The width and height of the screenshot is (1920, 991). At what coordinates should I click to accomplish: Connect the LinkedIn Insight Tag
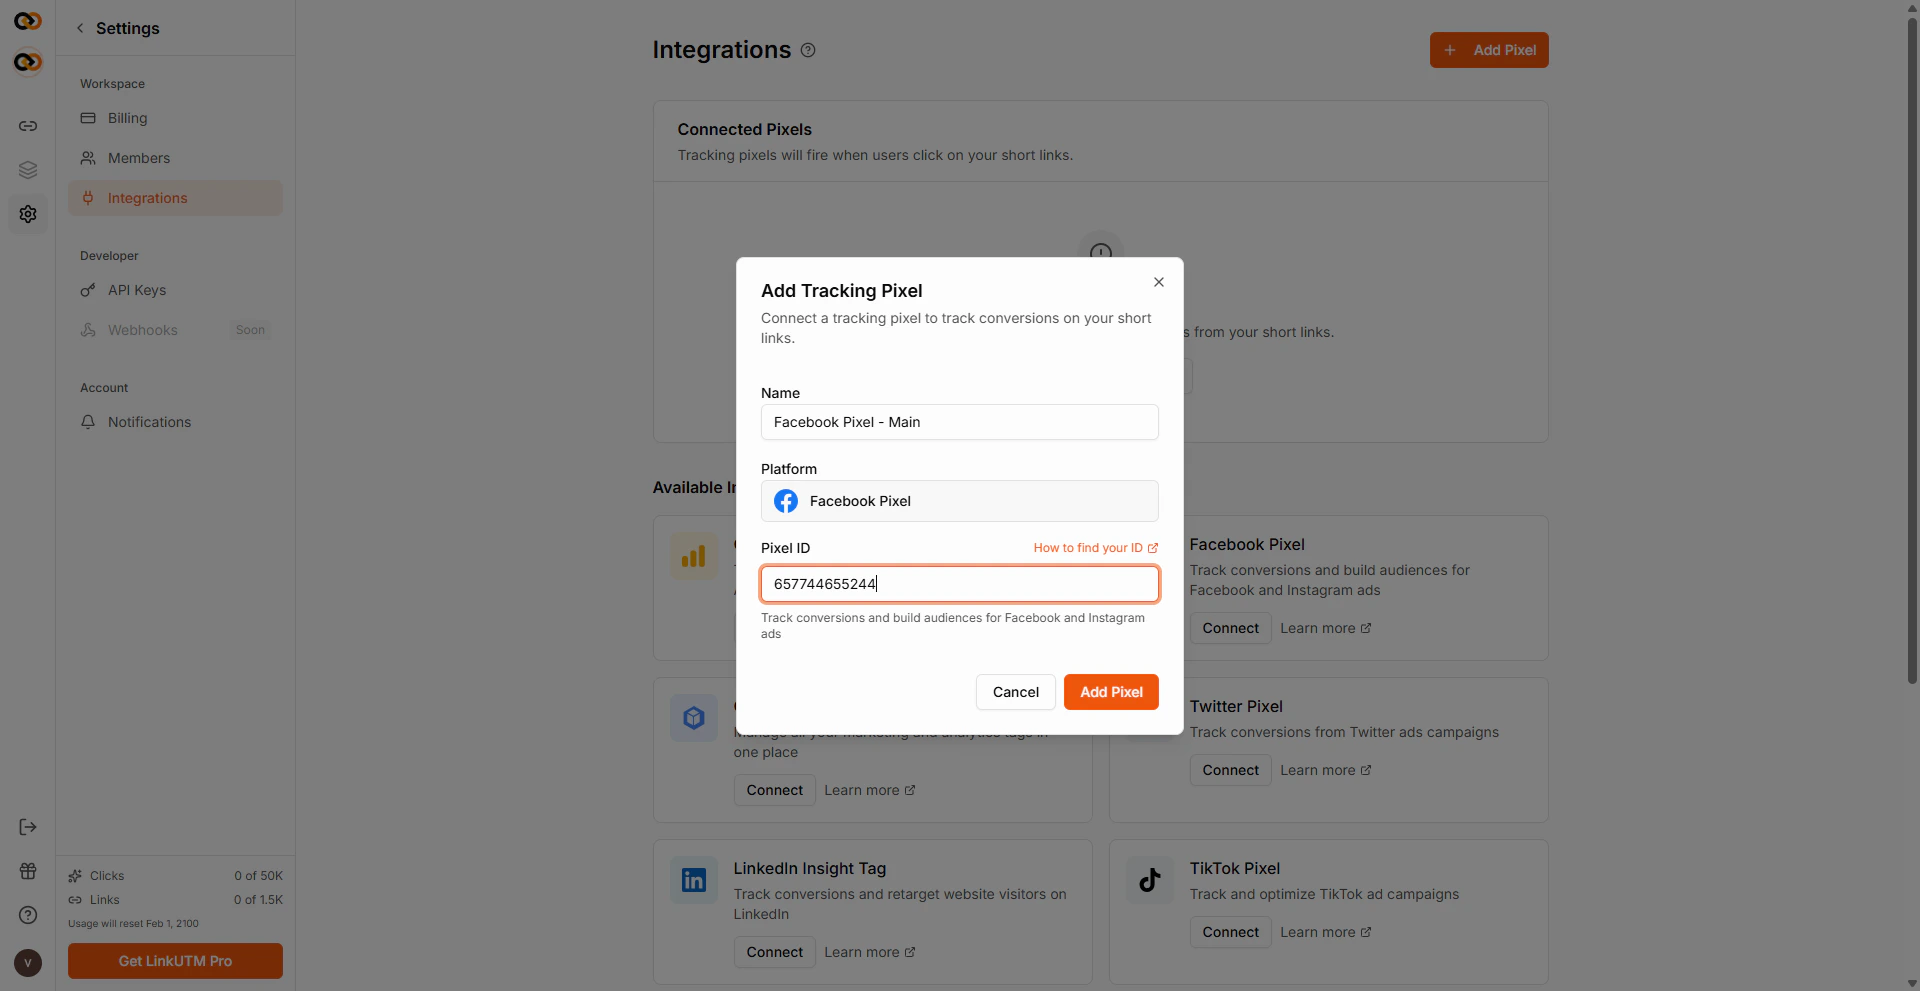[x=774, y=952]
